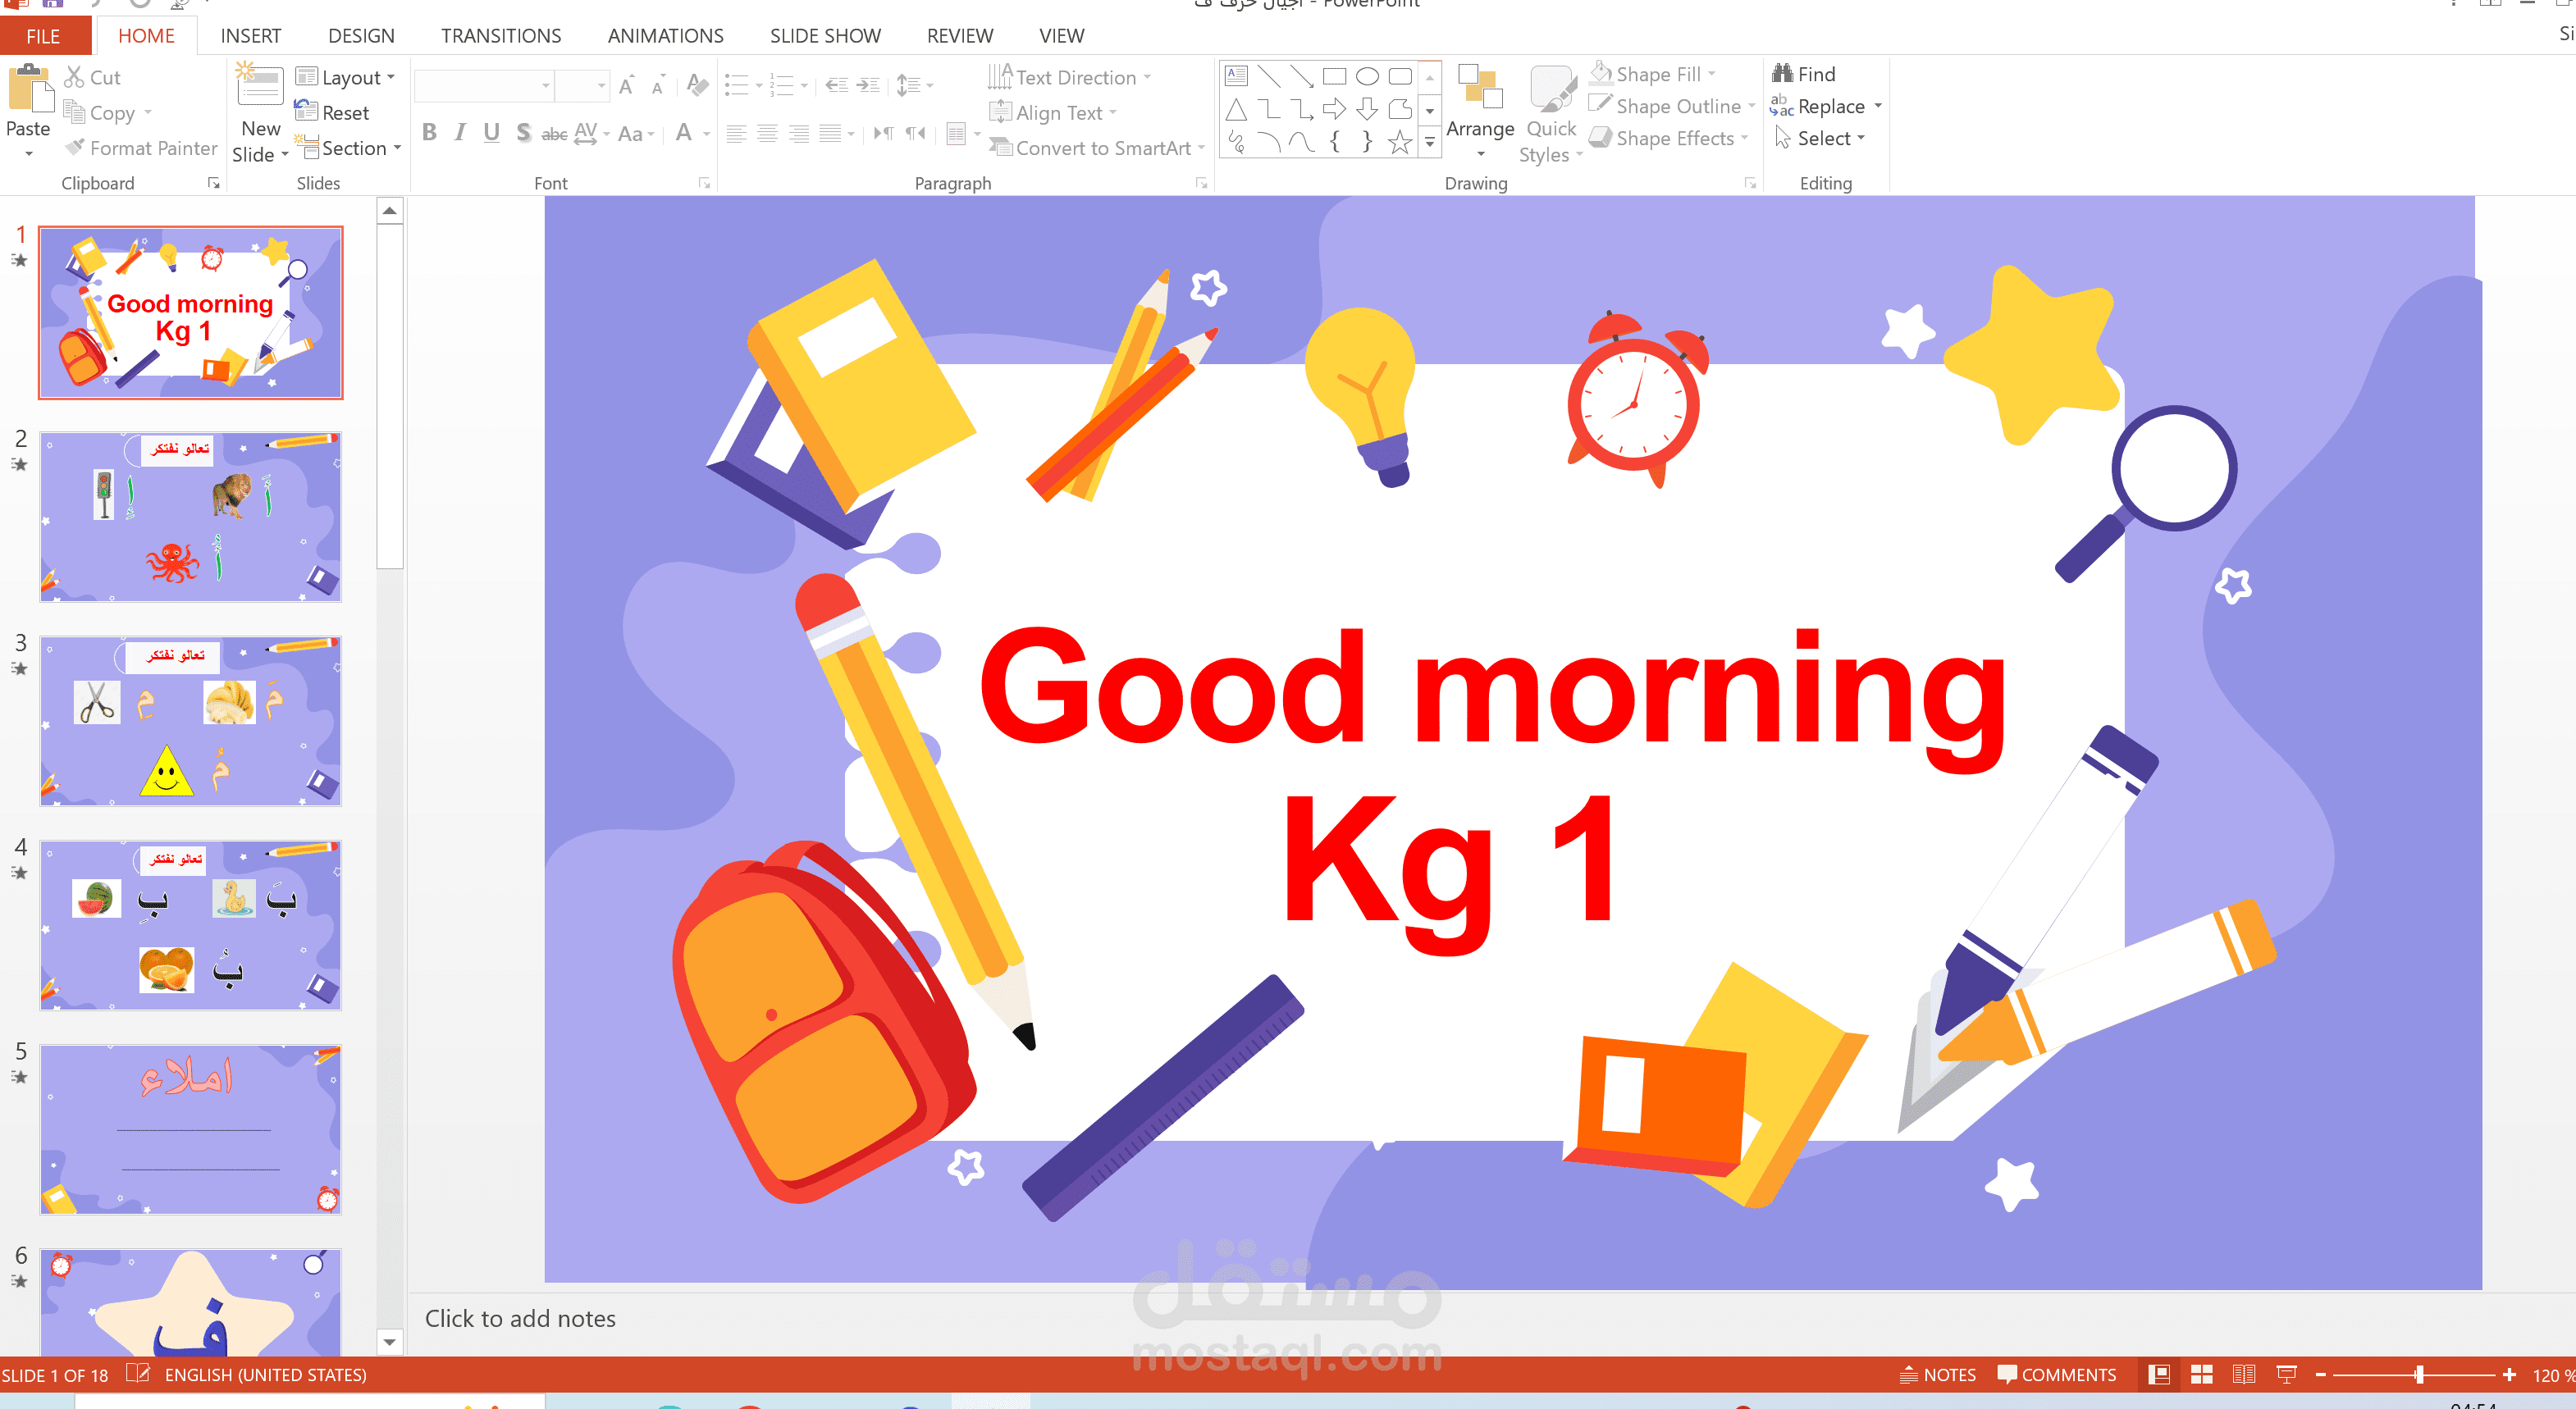Open the TRANSITIONS ribbon tab
The image size is (2576, 1409).
[x=500, y=36]
